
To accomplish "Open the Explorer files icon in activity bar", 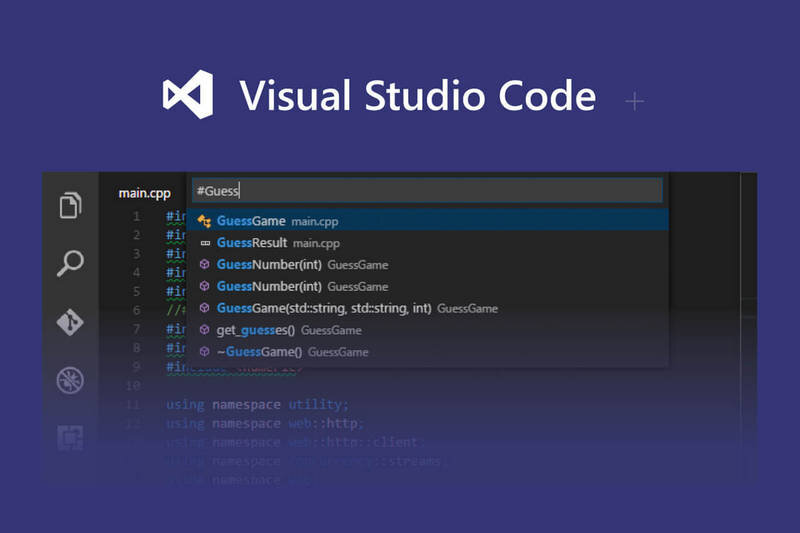I will coord(70,205).
